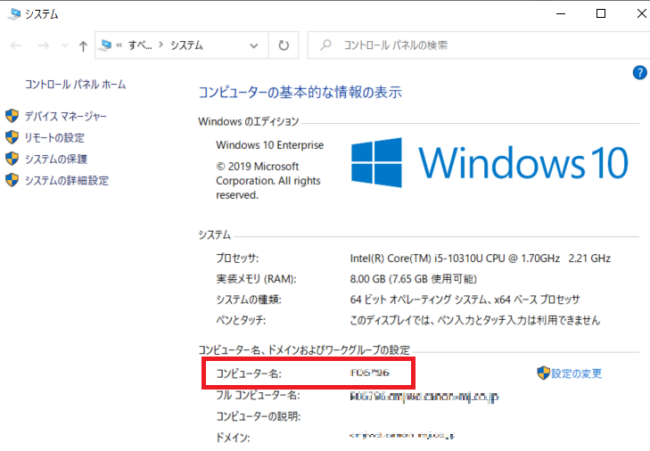
Task: Click the 8.00 GB RAM value
Action: tap(413, 279)
